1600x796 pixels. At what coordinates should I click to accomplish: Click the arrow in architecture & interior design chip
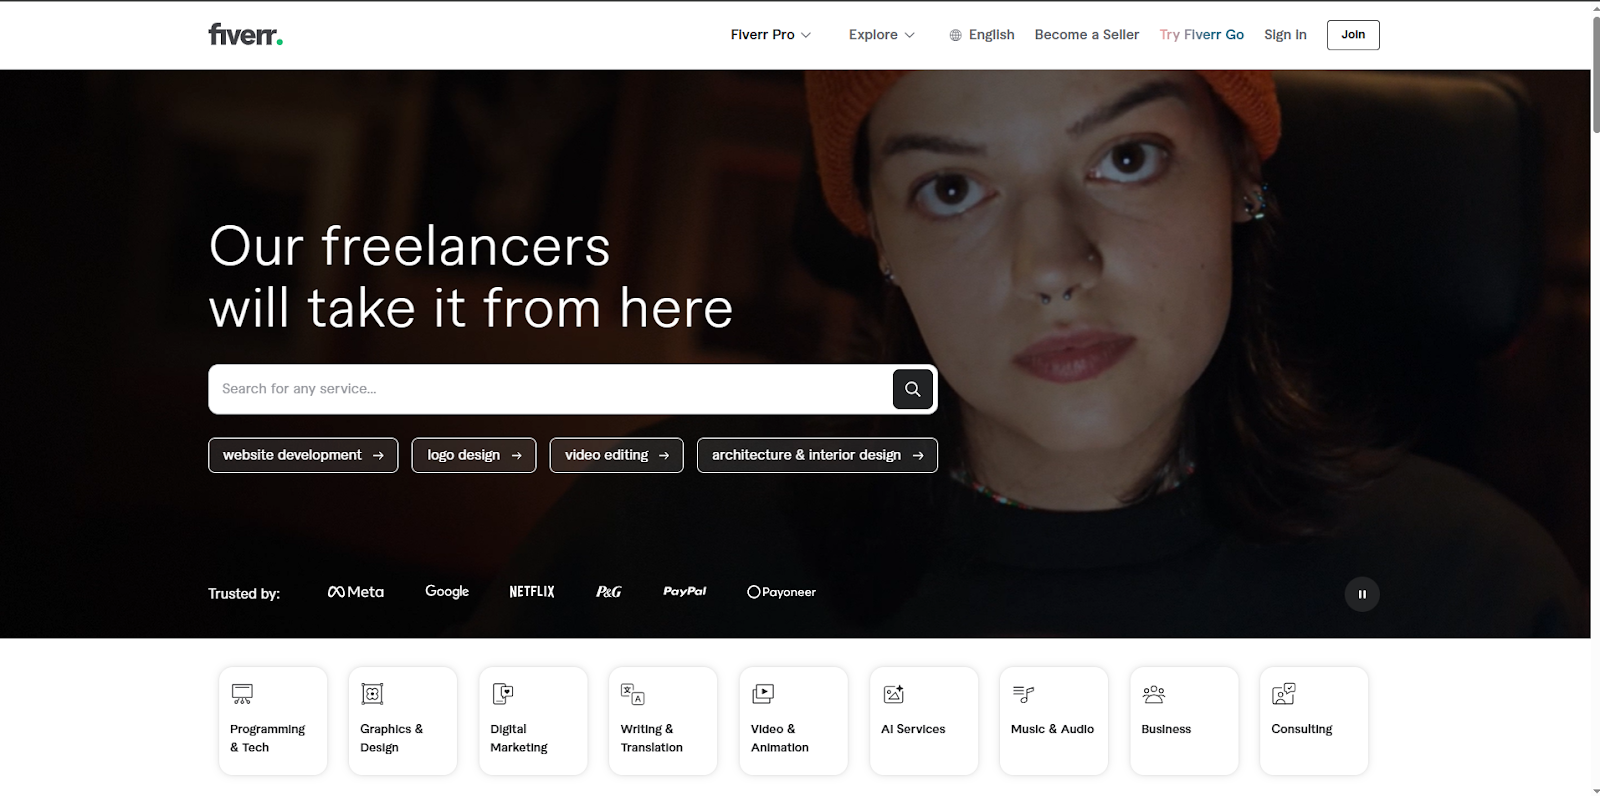click(918, 455)
